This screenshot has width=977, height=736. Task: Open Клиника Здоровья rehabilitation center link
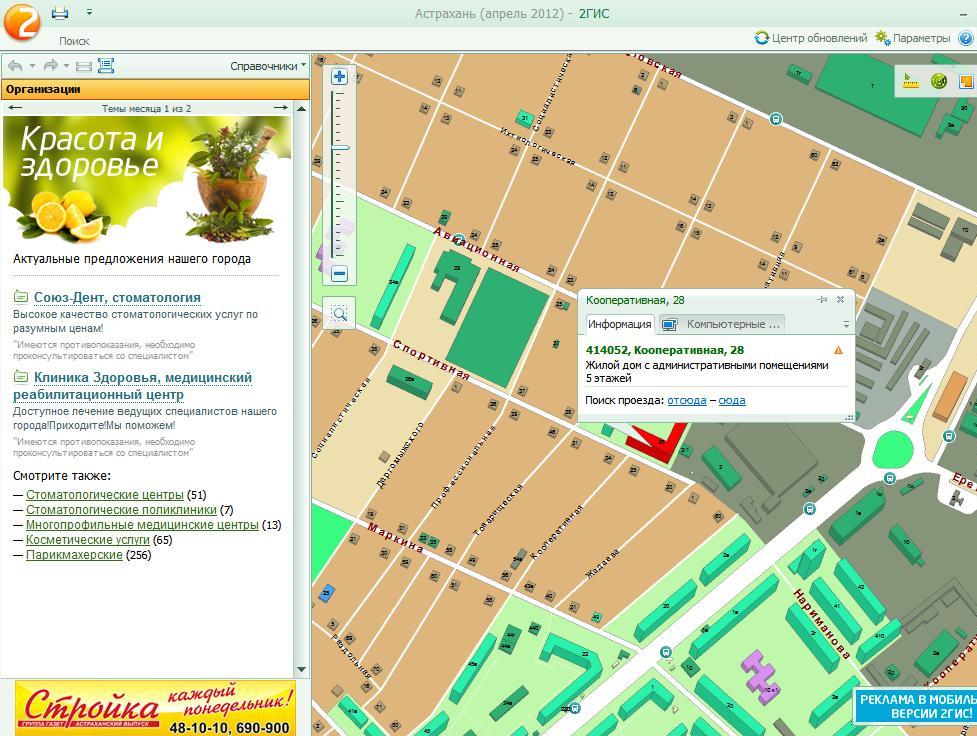tap(133, 386)
